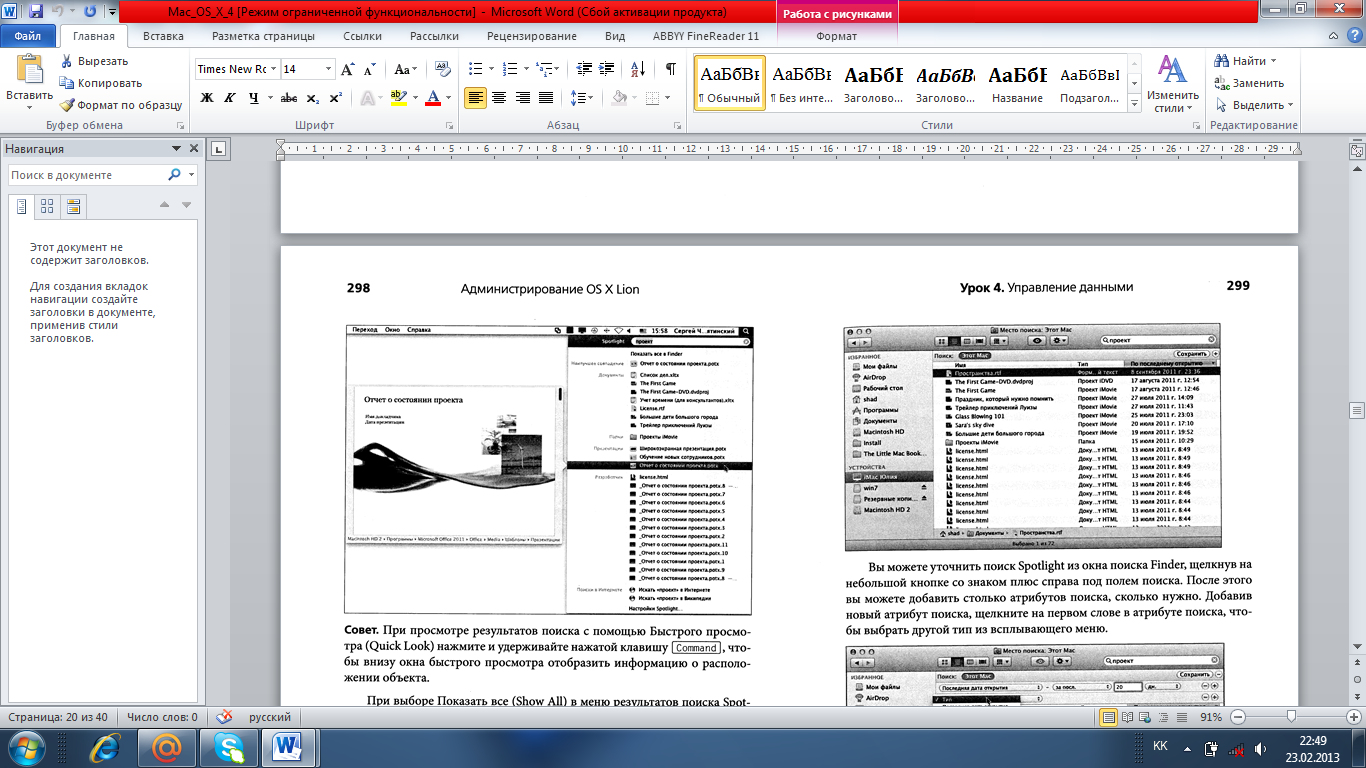This screenshot has height=768, width=1366.
Task: Click the yellow text highlight color button
Action: (x=398, y=98)
